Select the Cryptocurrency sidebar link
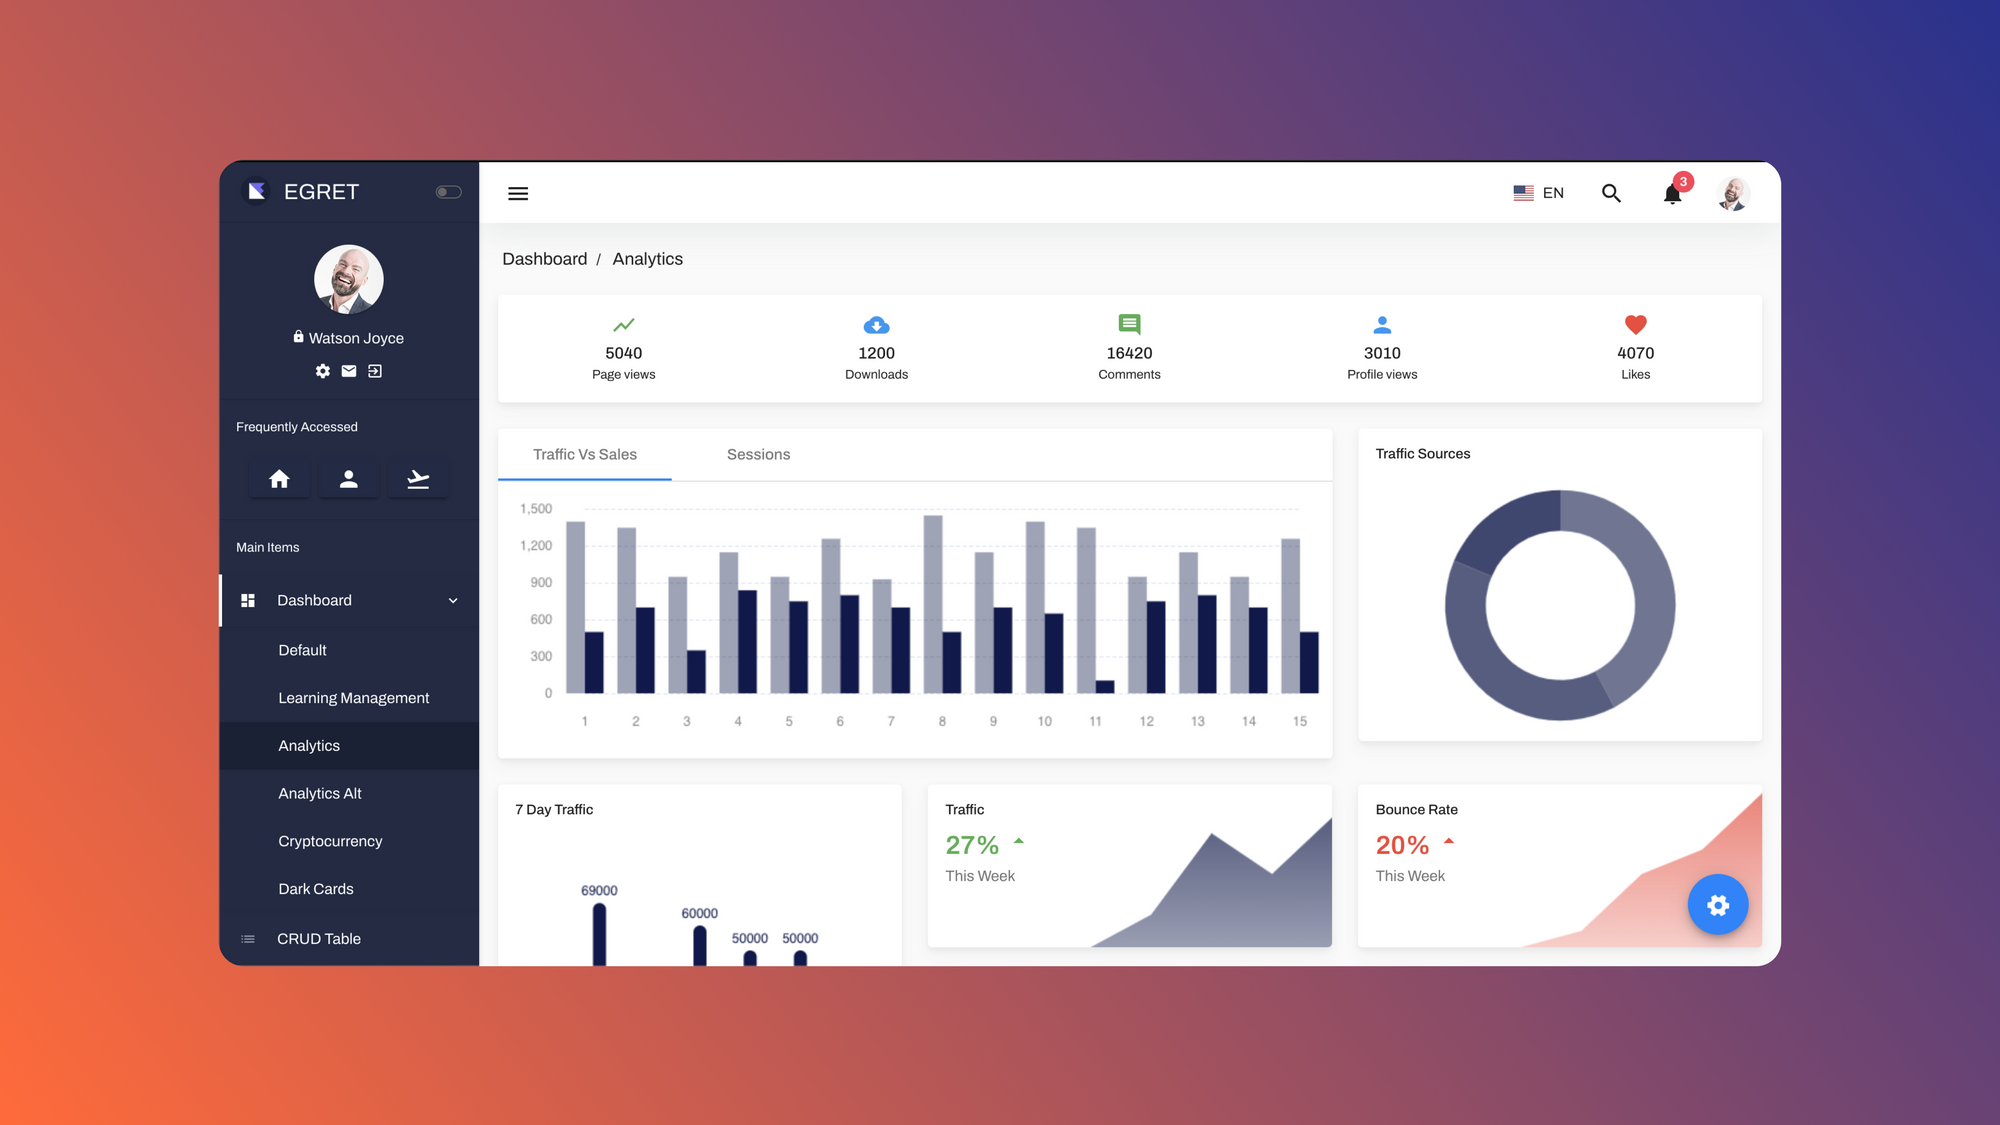This screenshot has height=1125, width=2000. point(330,841)
